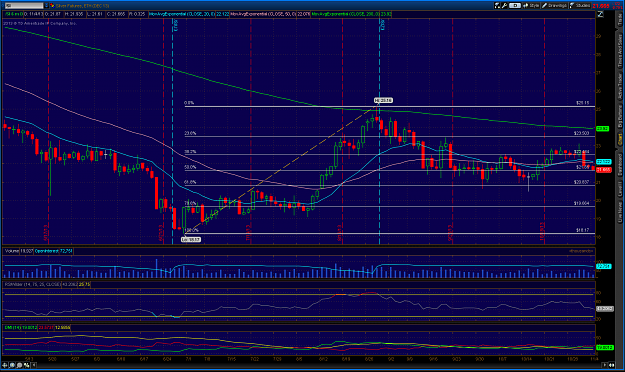Click the 23.6% Fibonacci level label

[190, 133]
